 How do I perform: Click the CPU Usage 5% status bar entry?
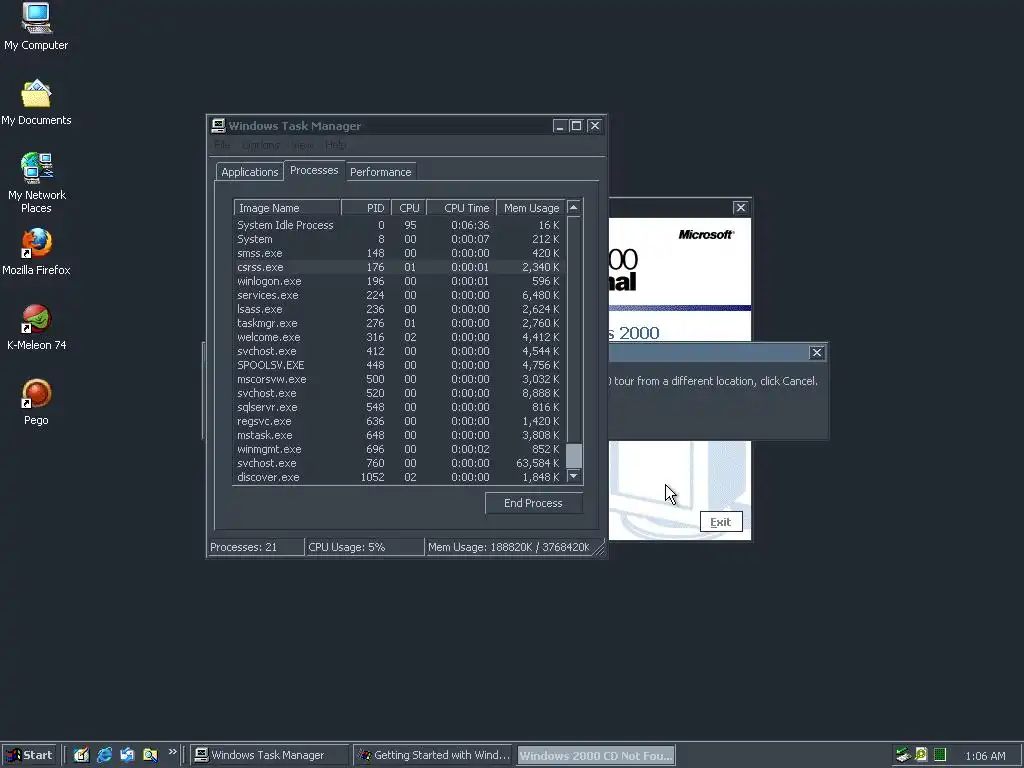click(364, 547)
